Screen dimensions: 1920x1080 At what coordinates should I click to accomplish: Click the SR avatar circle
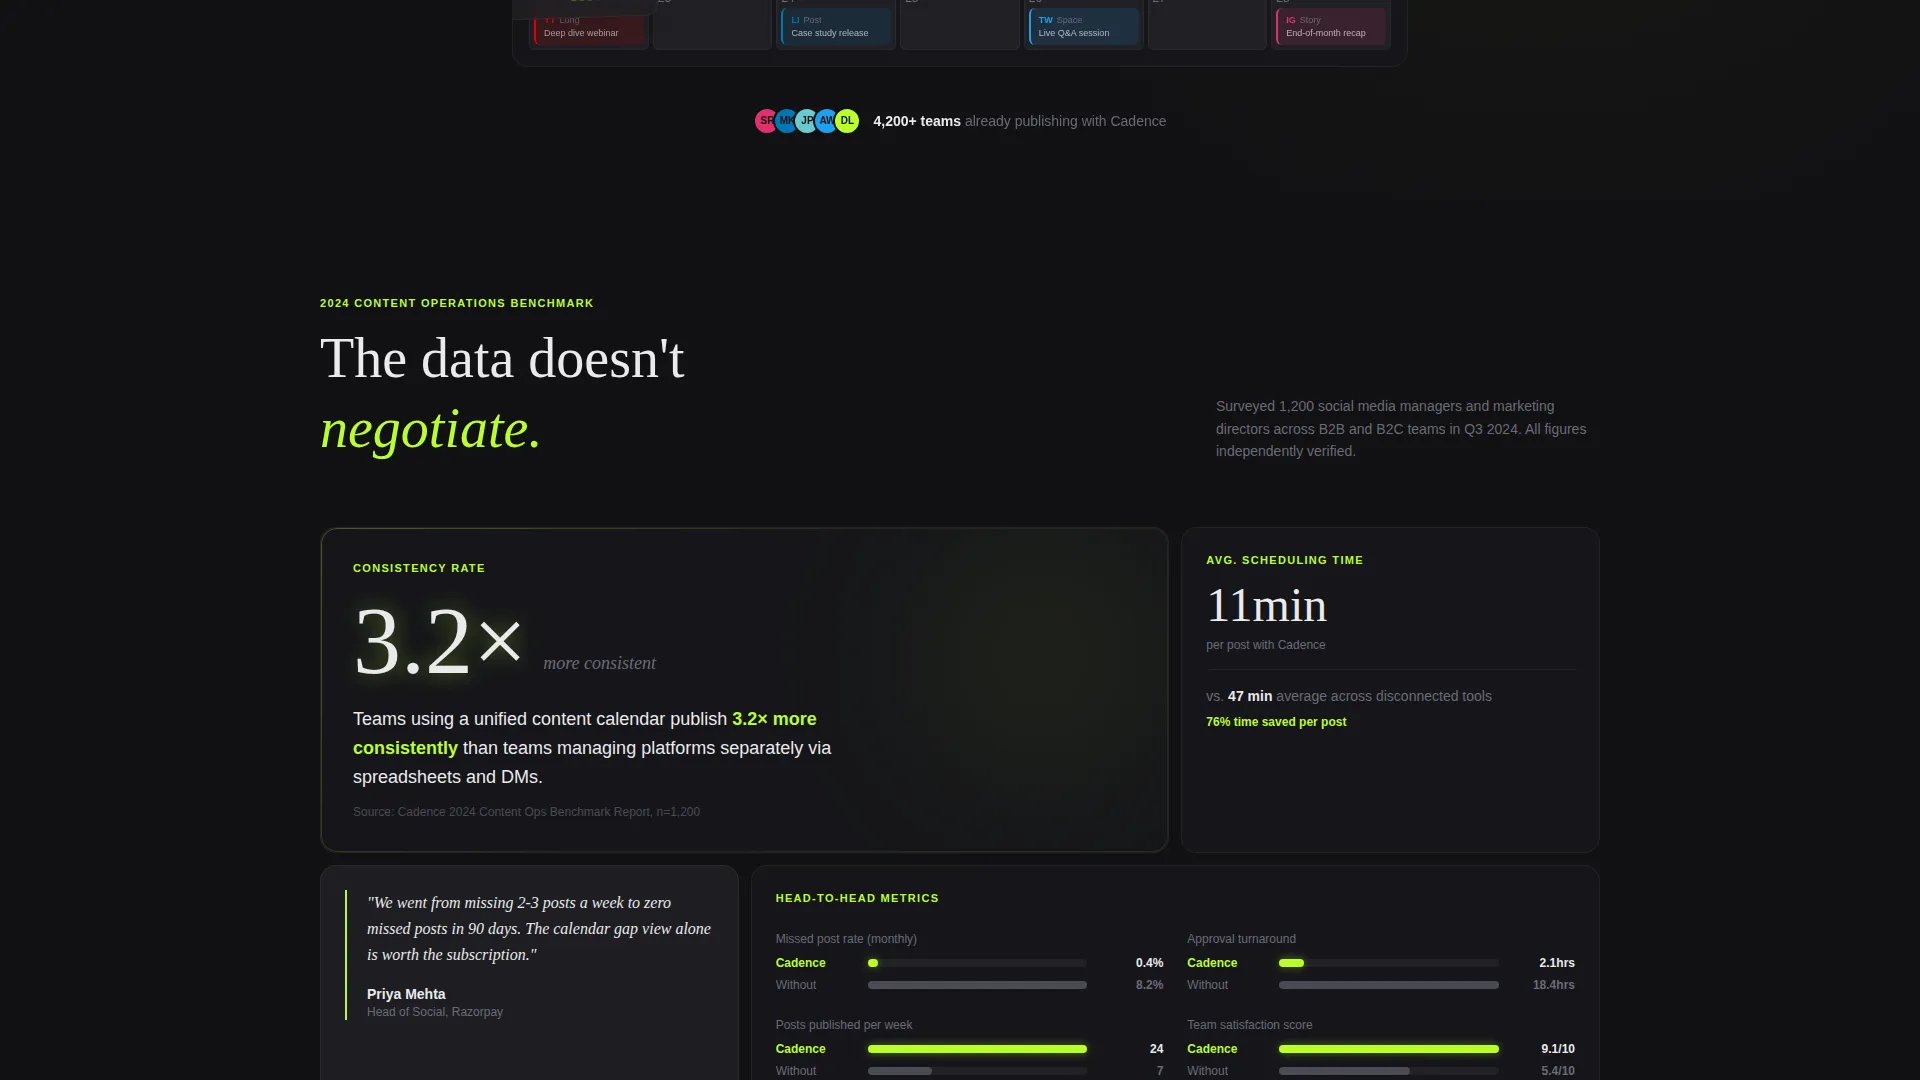pos(766,121)
